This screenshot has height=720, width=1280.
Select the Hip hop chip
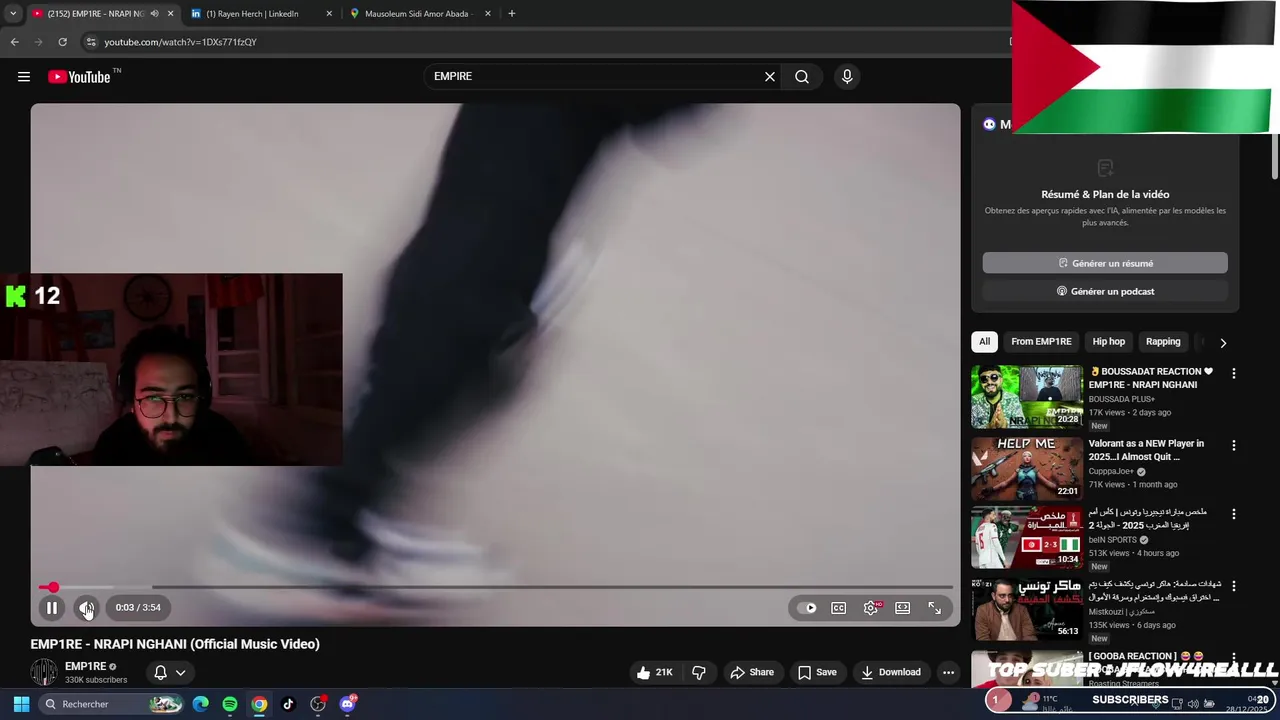[1108, 342]
